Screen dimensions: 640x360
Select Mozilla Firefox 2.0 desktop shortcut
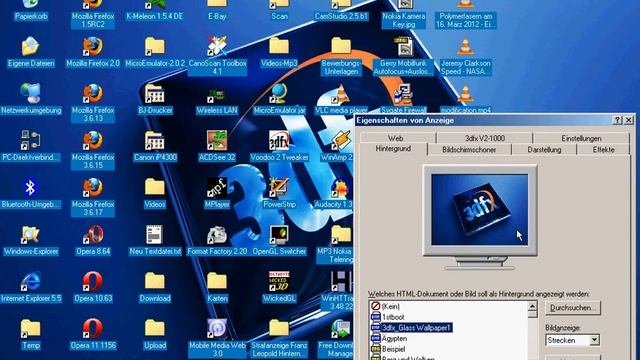coord(93,52)
